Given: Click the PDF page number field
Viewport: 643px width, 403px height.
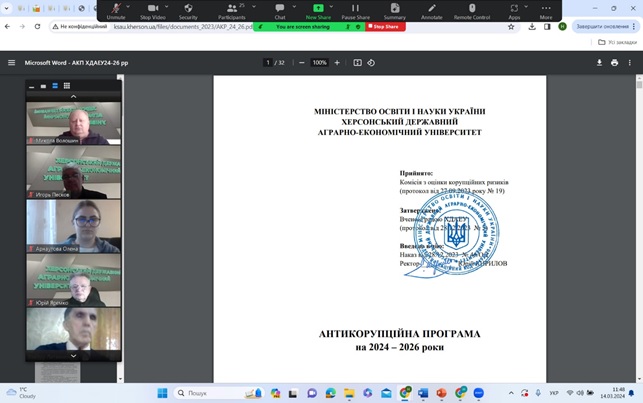Looking at the screenshot, I should point(268,63).
